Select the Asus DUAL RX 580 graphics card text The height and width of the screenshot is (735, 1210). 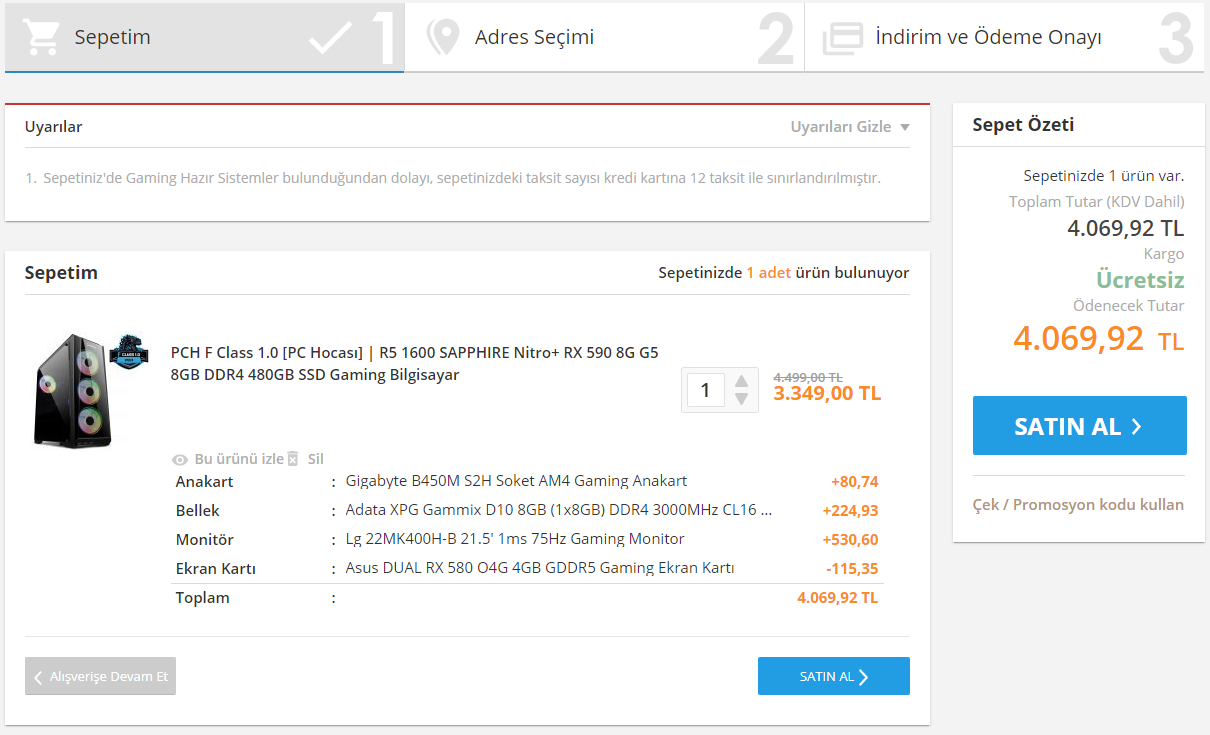[x=540, y=568]
